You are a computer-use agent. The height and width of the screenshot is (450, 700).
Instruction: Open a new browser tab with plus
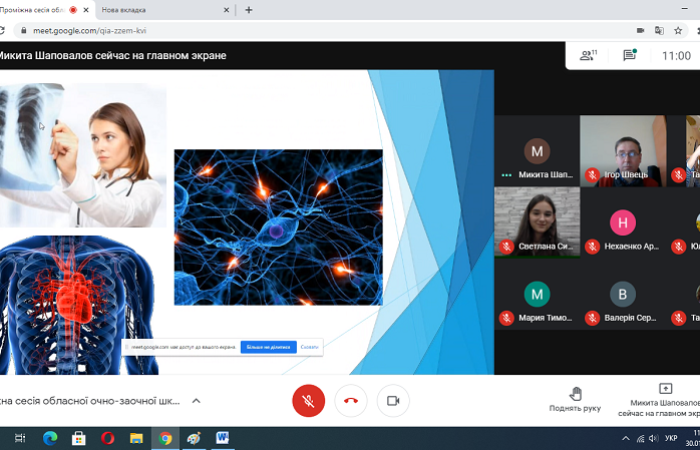point(248,10)
